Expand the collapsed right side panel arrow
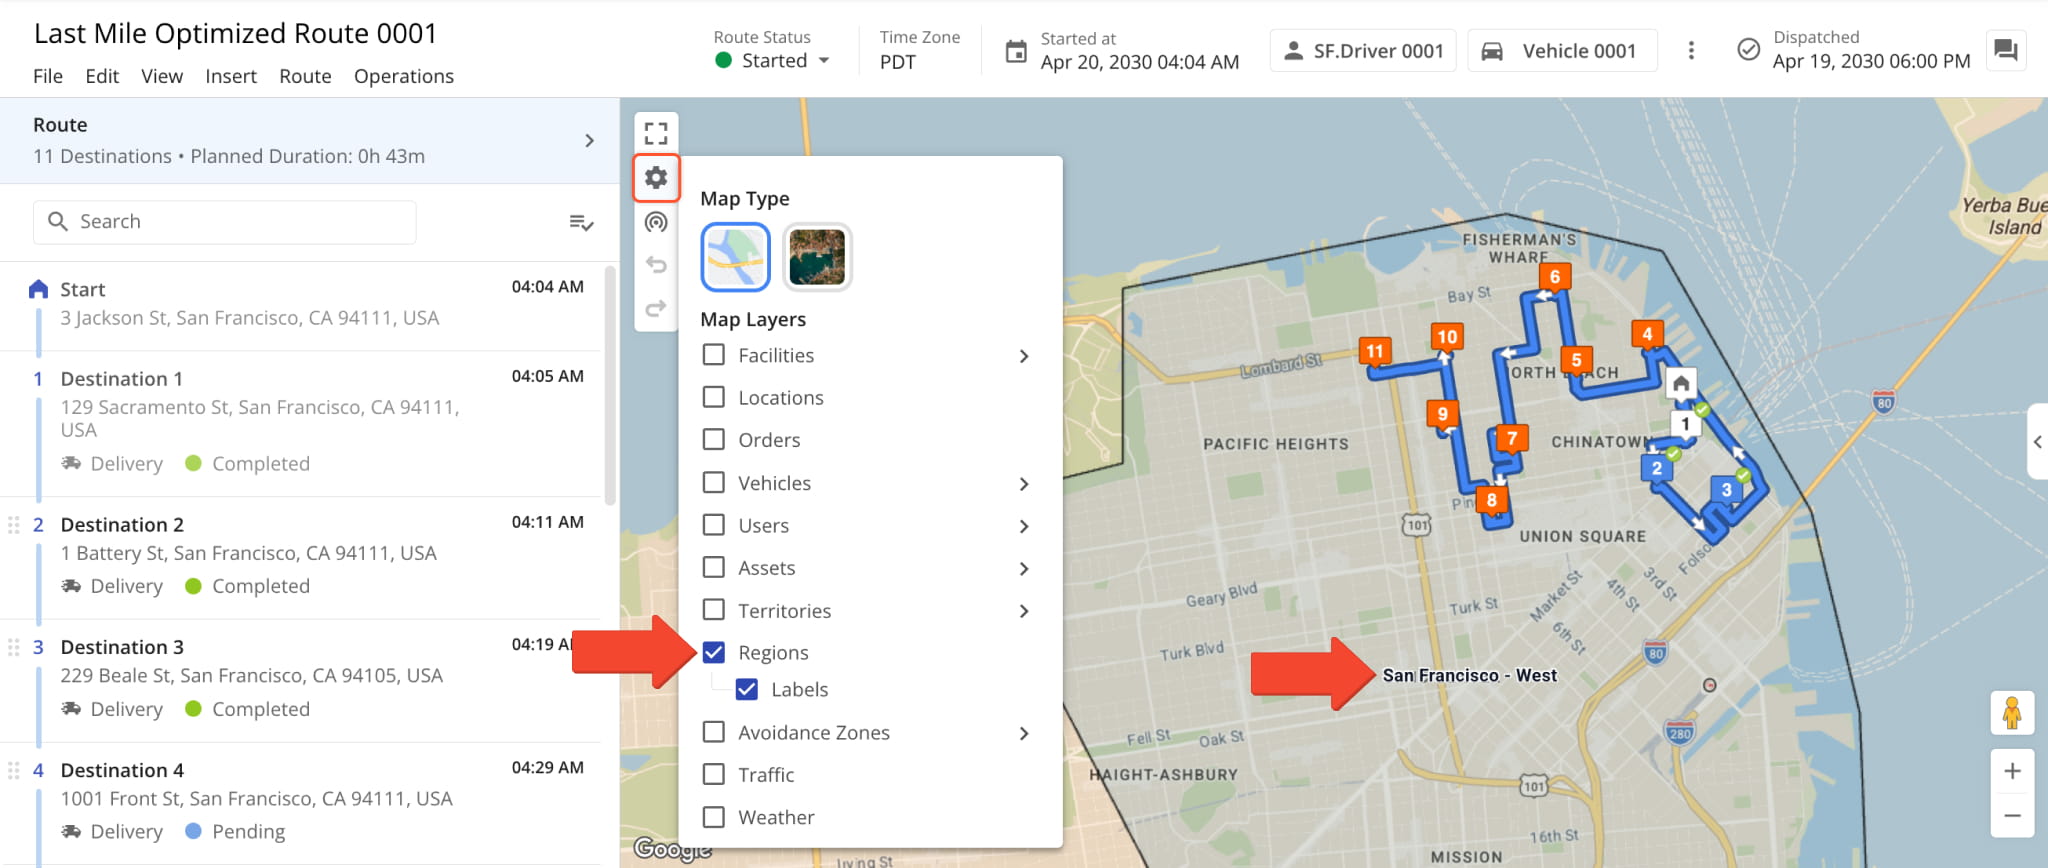2048x868 pixels. click(2038, 442)
